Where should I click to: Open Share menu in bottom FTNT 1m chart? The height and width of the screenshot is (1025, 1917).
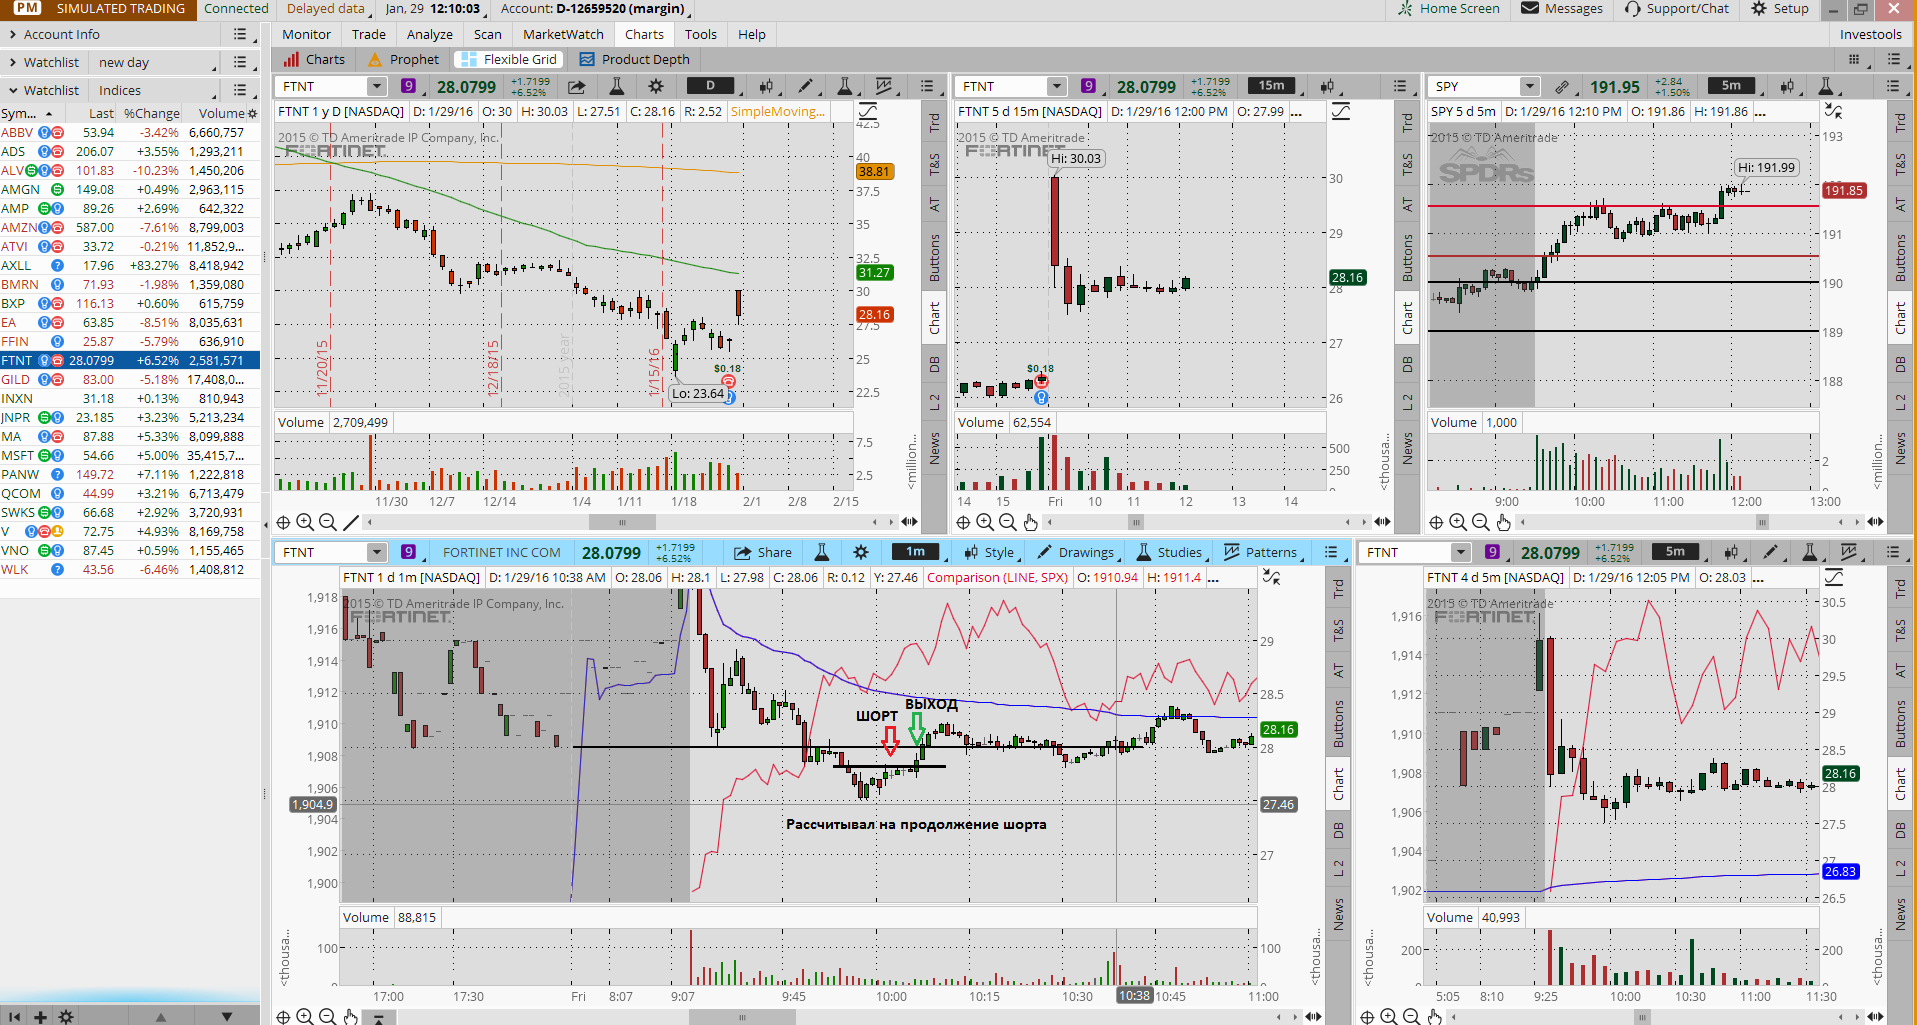(763, 552)
